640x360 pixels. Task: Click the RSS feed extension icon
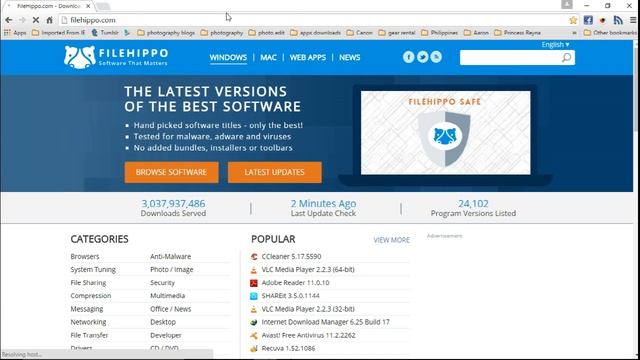tap(618, 20)
